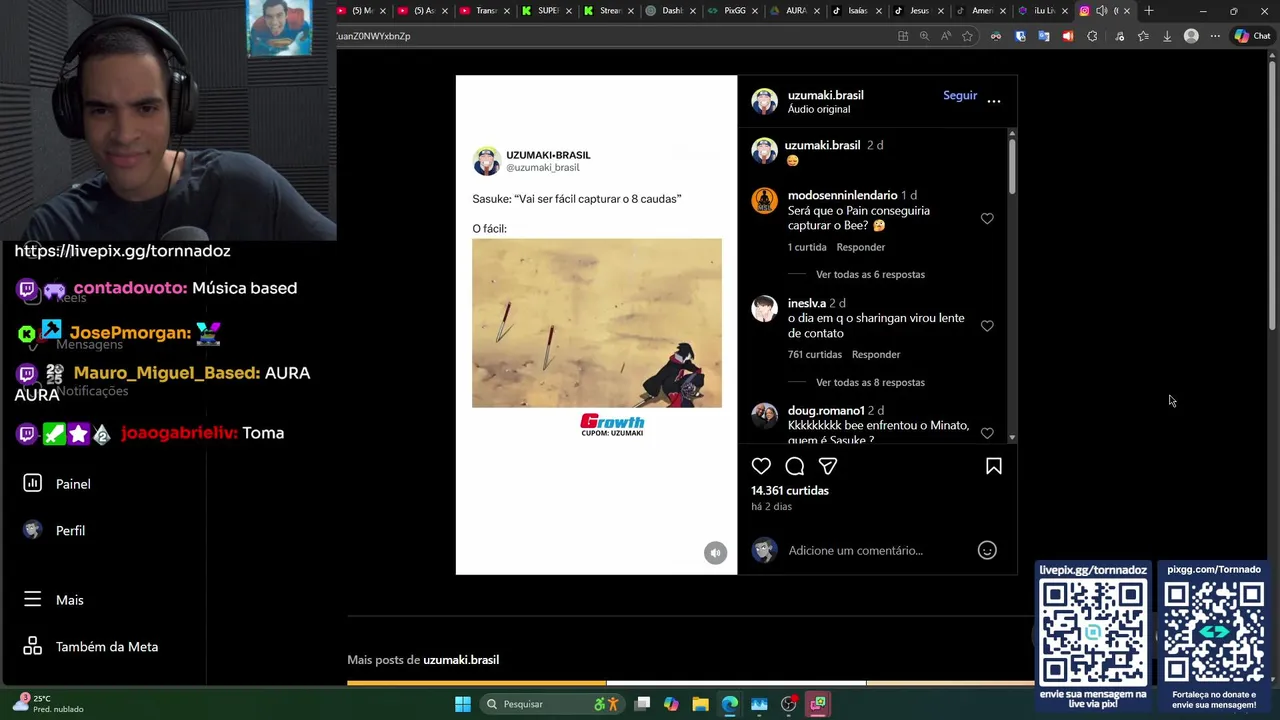Image resolution: width=1280 pixels, height=720 pixels.
Task: Open Microsoft Edge from taskbar
Action: pyautogui.click(x=730, y=704)
